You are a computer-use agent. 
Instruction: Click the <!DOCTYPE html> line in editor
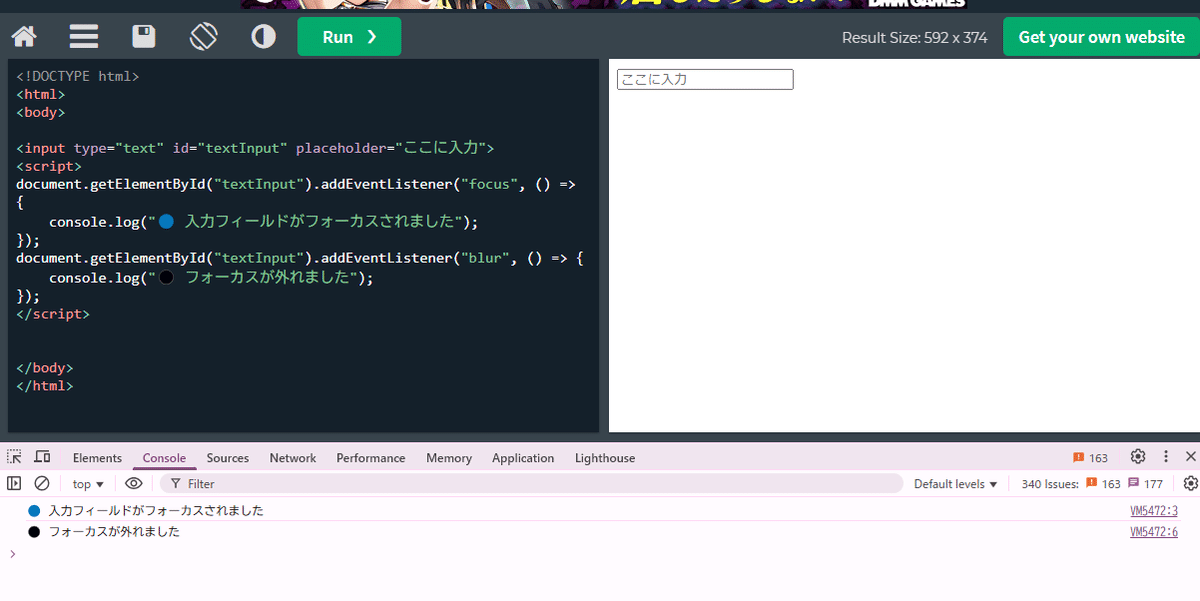coord(77,76)
